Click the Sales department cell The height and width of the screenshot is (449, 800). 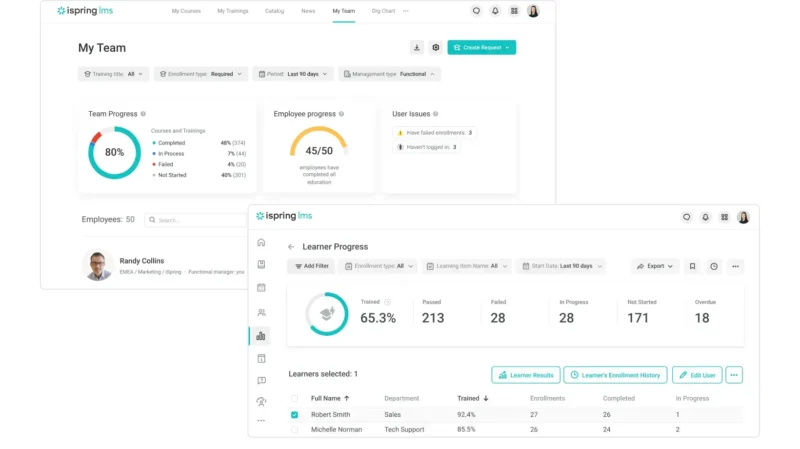(x=392, y=415)
